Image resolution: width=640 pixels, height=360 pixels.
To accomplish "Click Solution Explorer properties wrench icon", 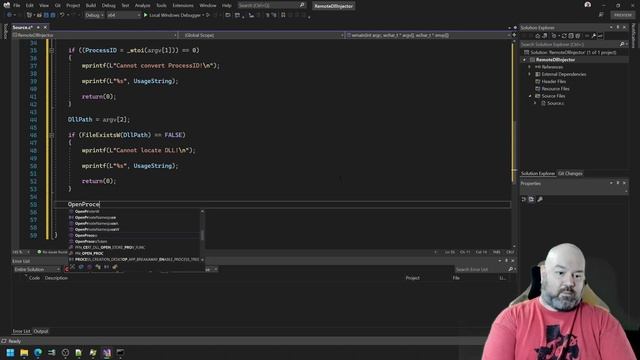I will tap(594, 36).
